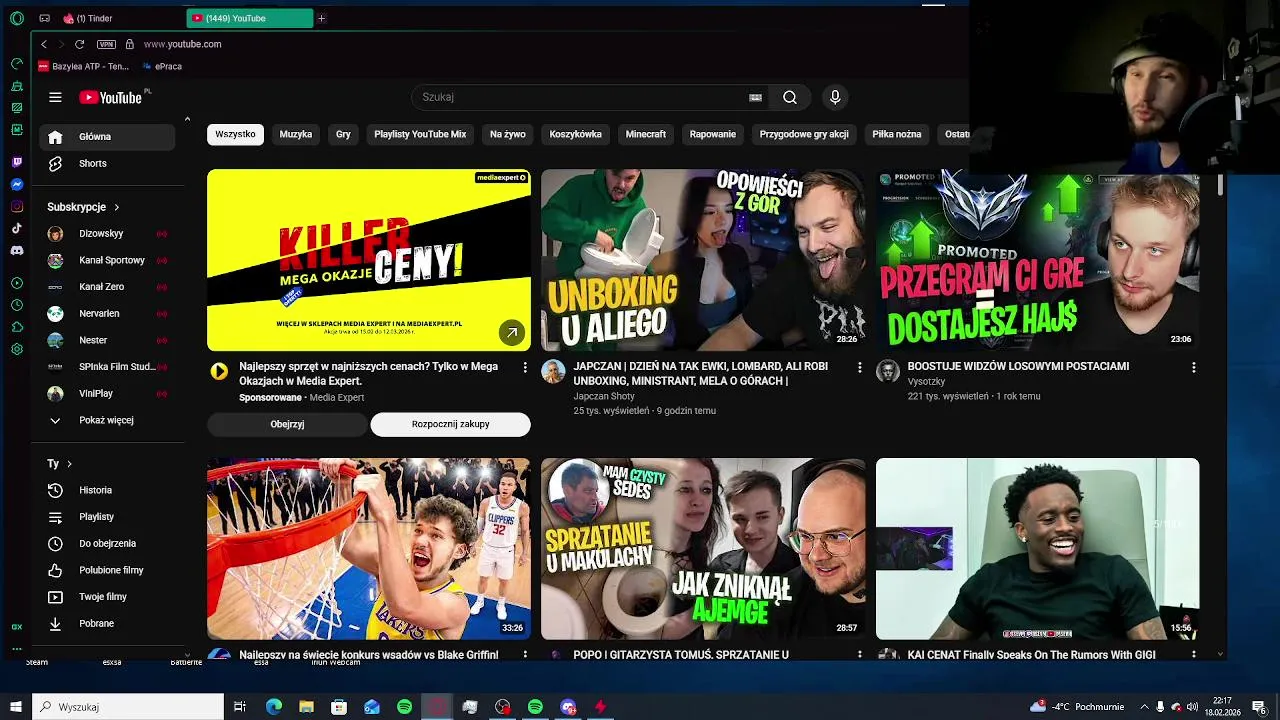The width and height of the screenshot is (1280, 720).
Task: Open options for the JAPCZAN video
Action: (x=859, y=368)
